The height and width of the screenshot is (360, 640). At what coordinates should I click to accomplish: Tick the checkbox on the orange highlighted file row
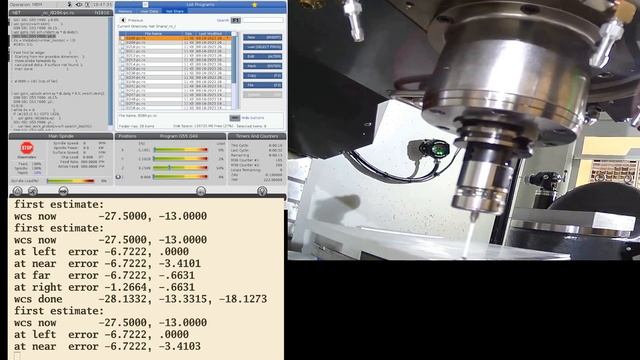point(122,38)
